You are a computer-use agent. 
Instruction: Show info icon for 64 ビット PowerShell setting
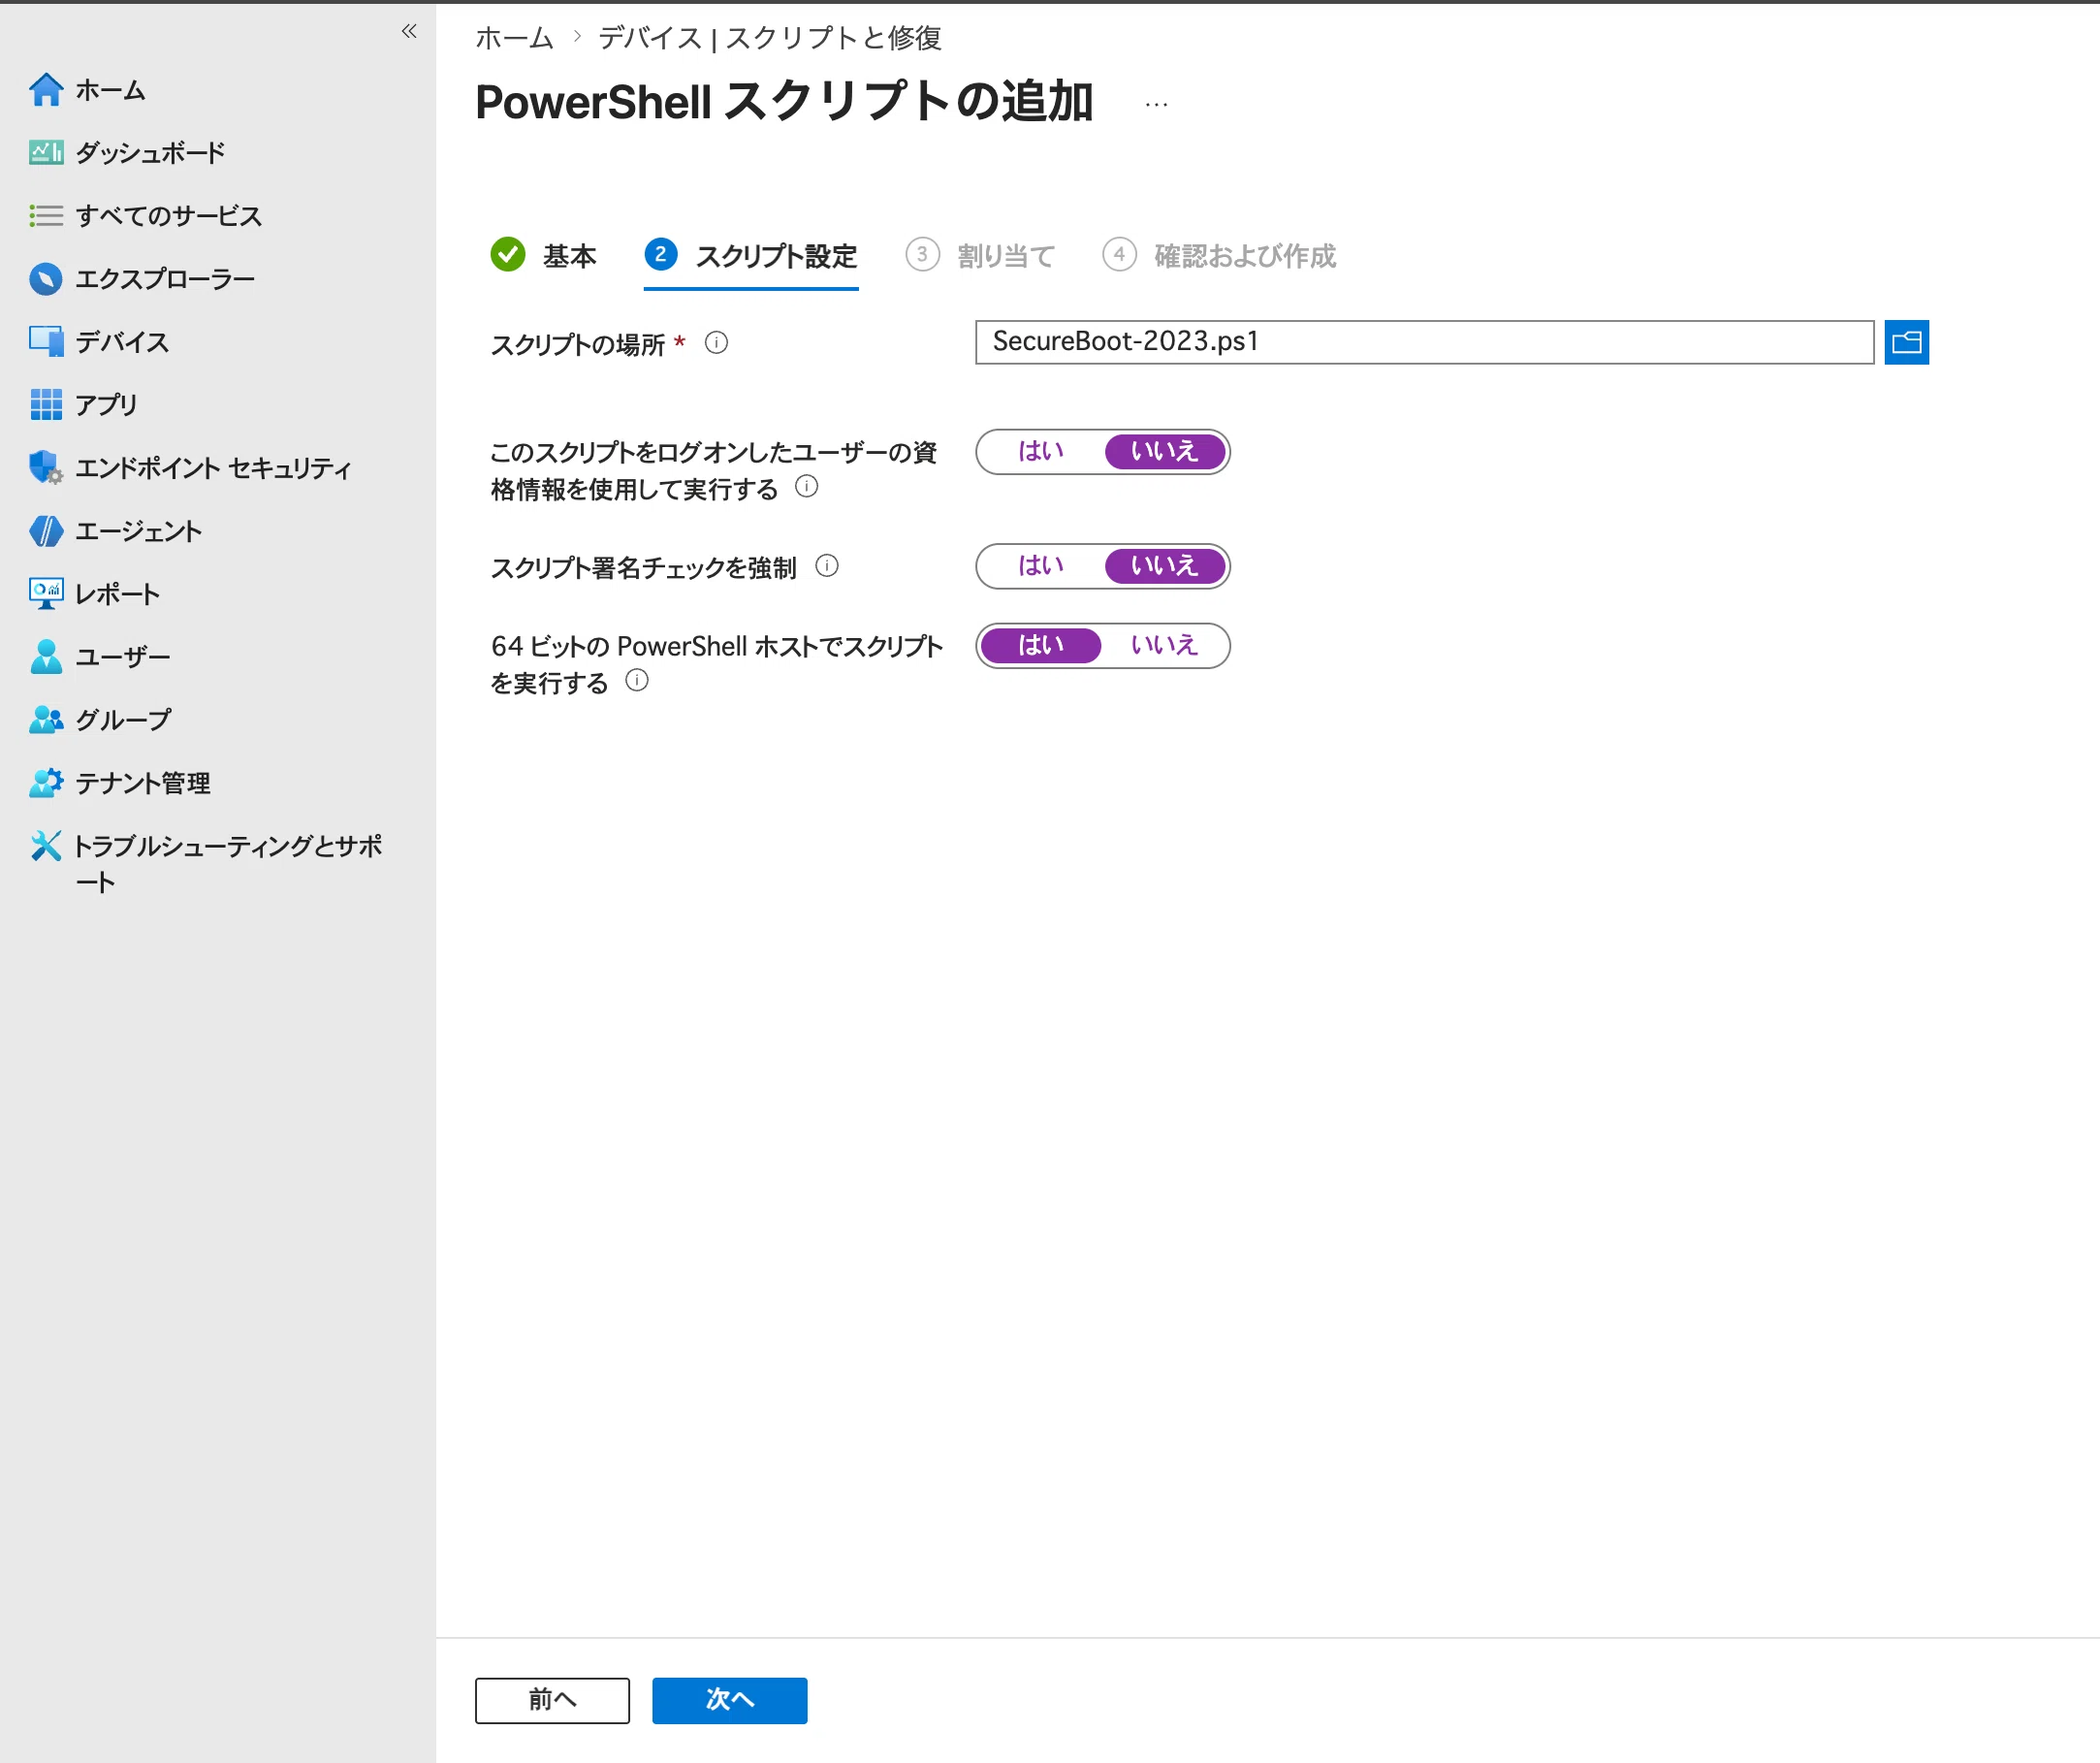pyautogui.click(x=637, y=681)
